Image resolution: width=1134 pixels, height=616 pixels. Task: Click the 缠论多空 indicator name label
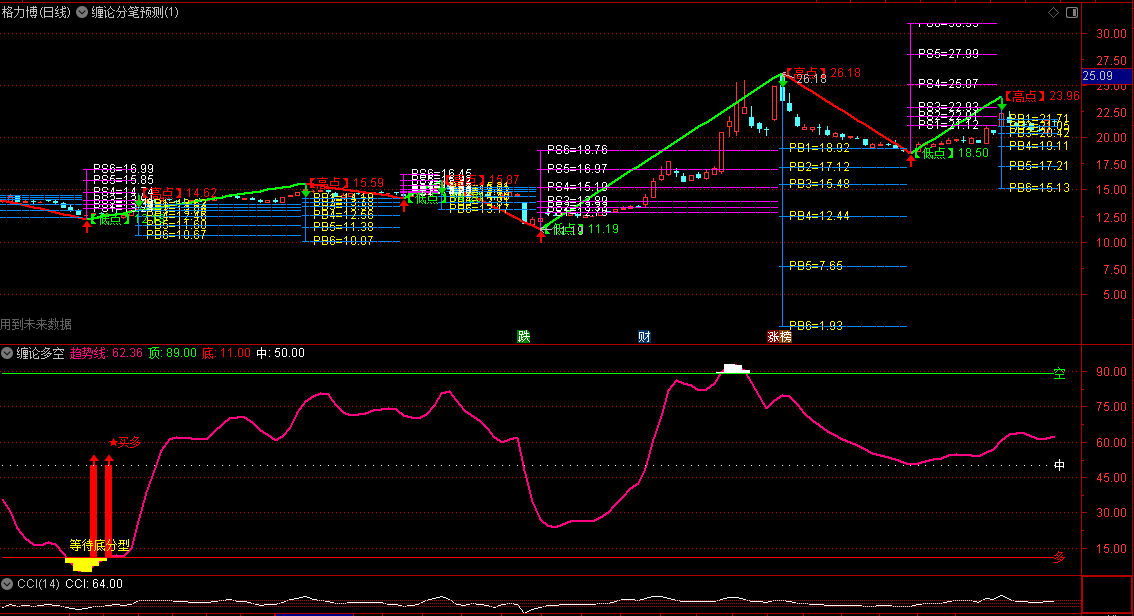coord(40,353)
